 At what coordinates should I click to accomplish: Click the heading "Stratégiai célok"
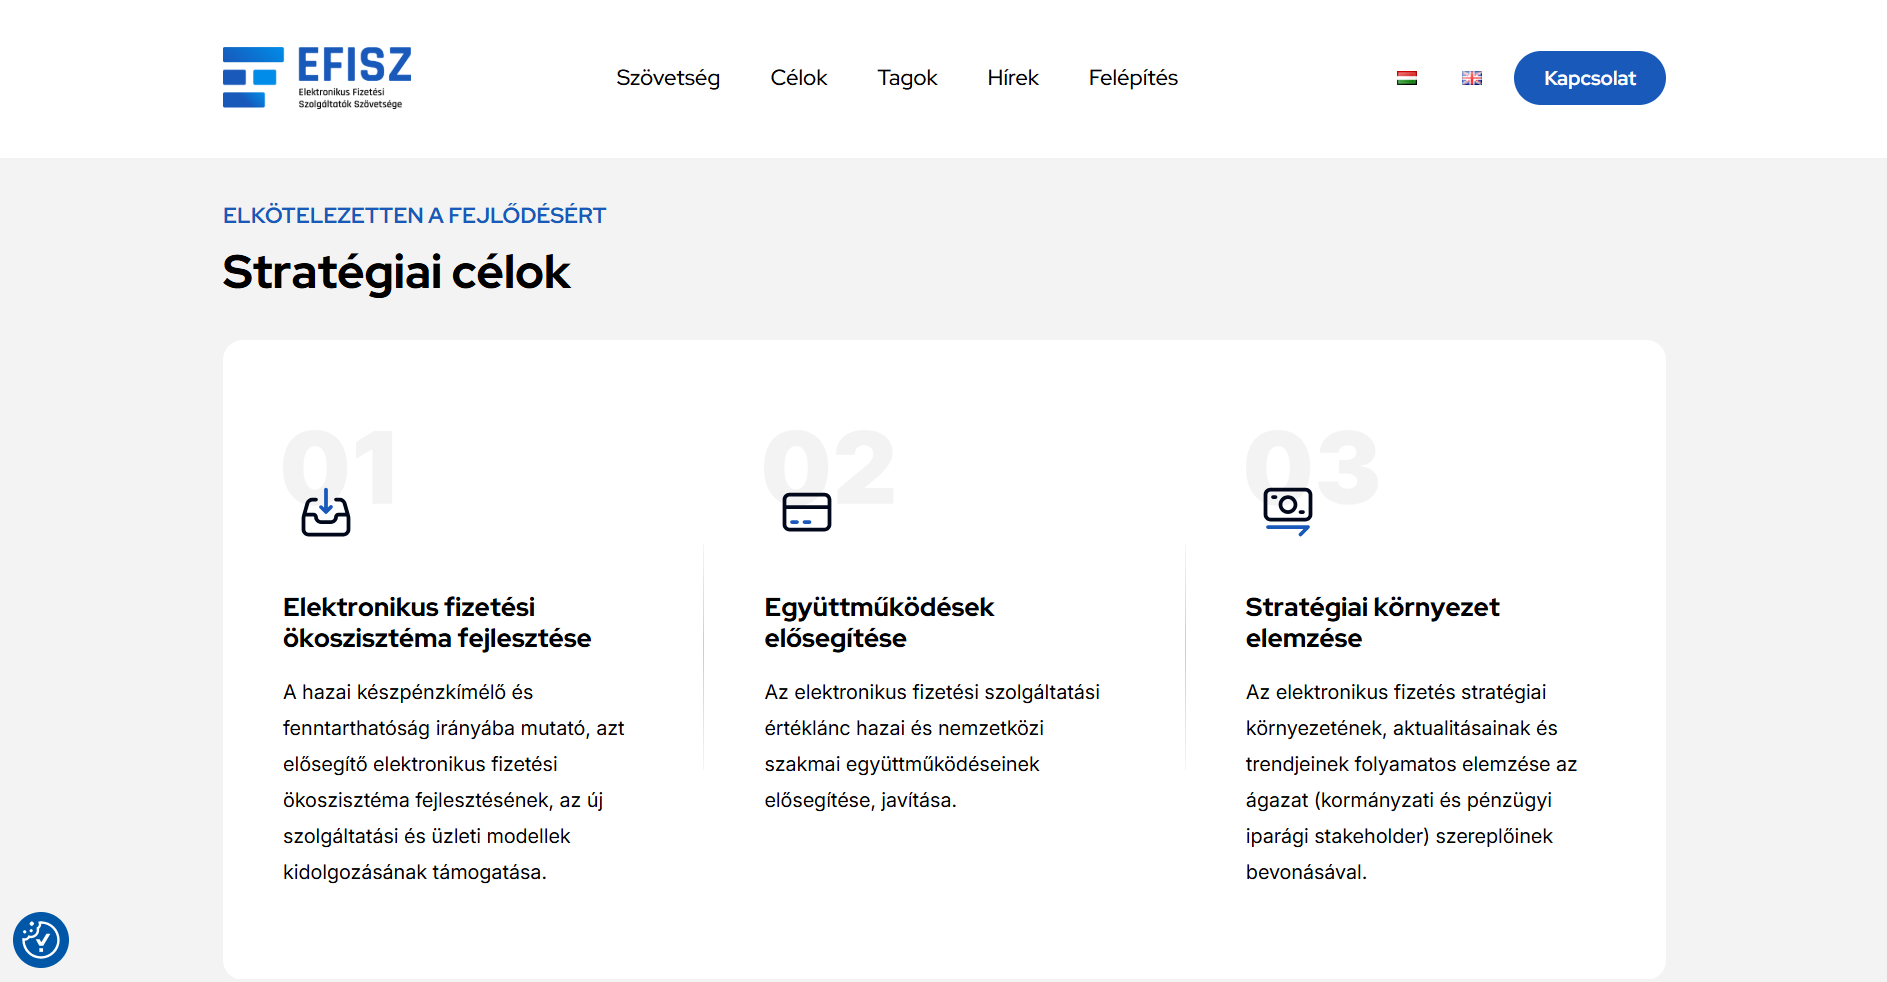[x=396, y=272]
